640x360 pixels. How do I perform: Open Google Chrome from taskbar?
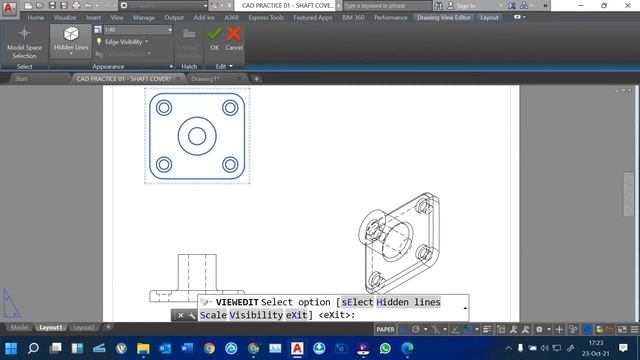[x=209, y=349]
